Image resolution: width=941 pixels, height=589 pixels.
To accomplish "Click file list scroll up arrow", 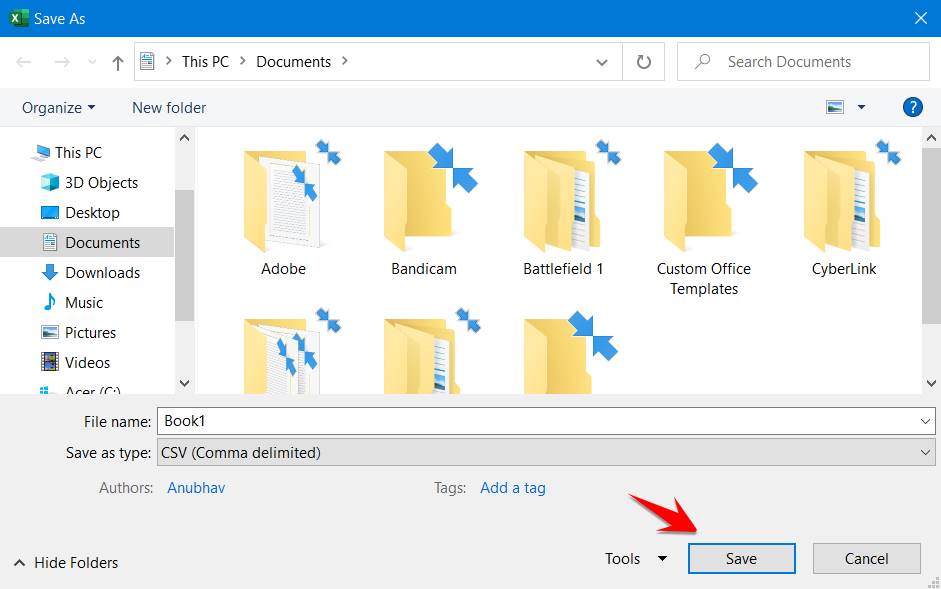I will [931, 138].
